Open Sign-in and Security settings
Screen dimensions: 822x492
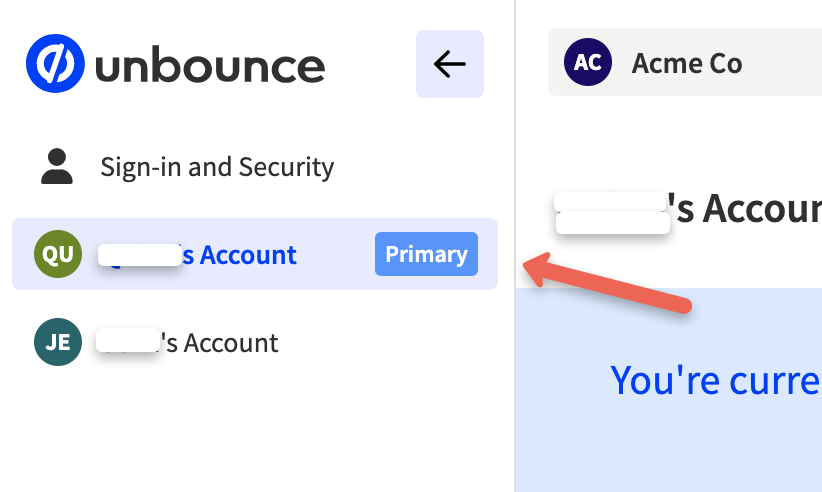217,167
